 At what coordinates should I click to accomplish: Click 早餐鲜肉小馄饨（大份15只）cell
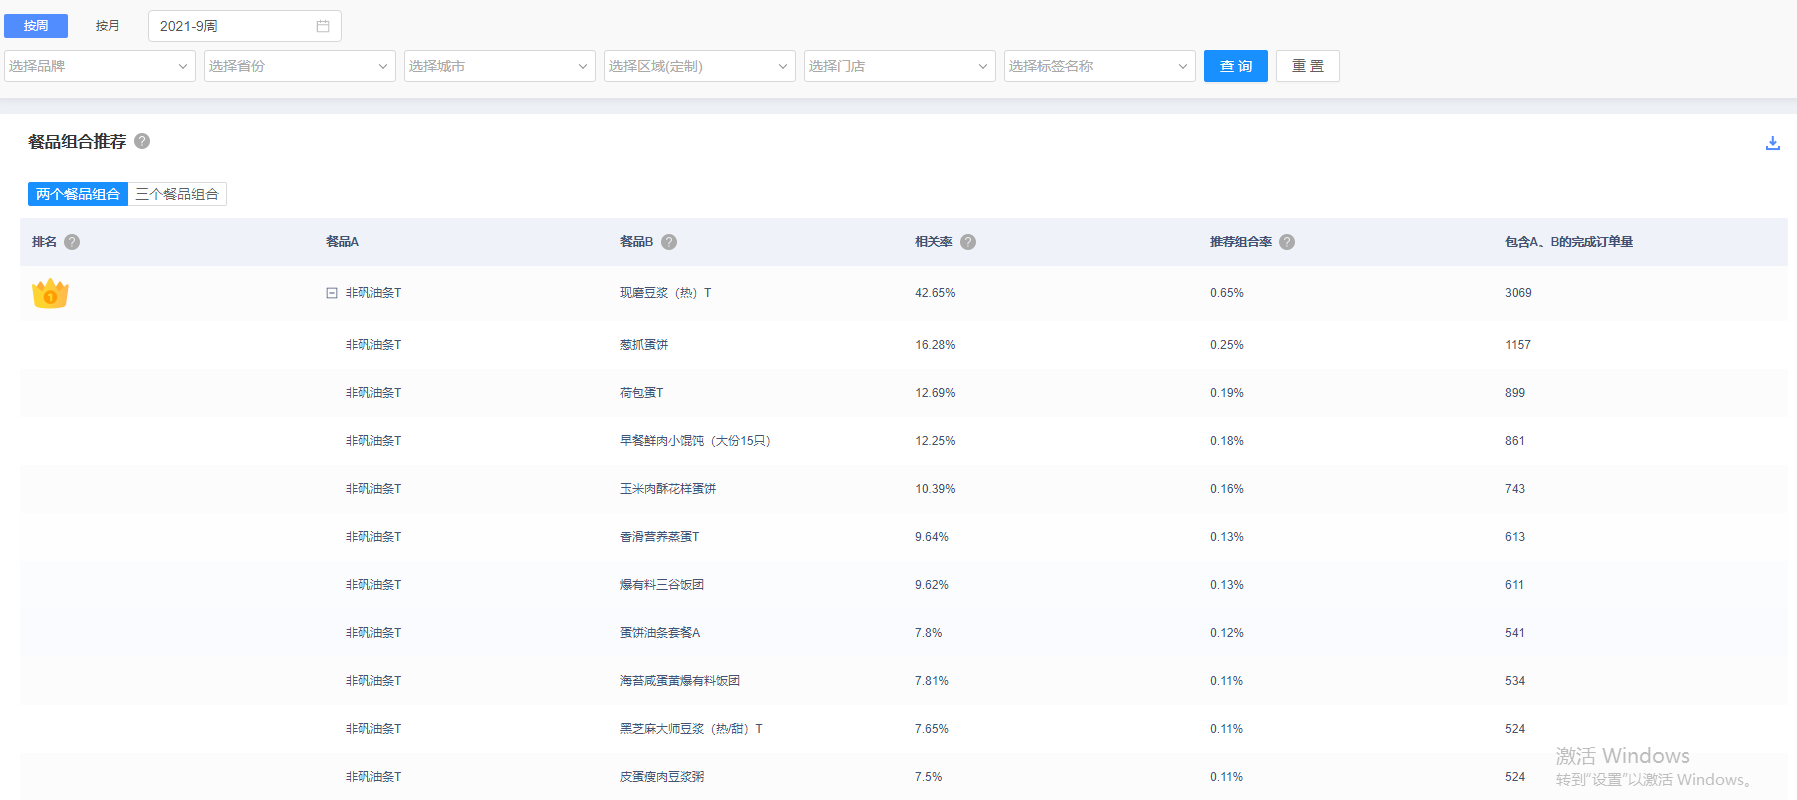(695, 441)
